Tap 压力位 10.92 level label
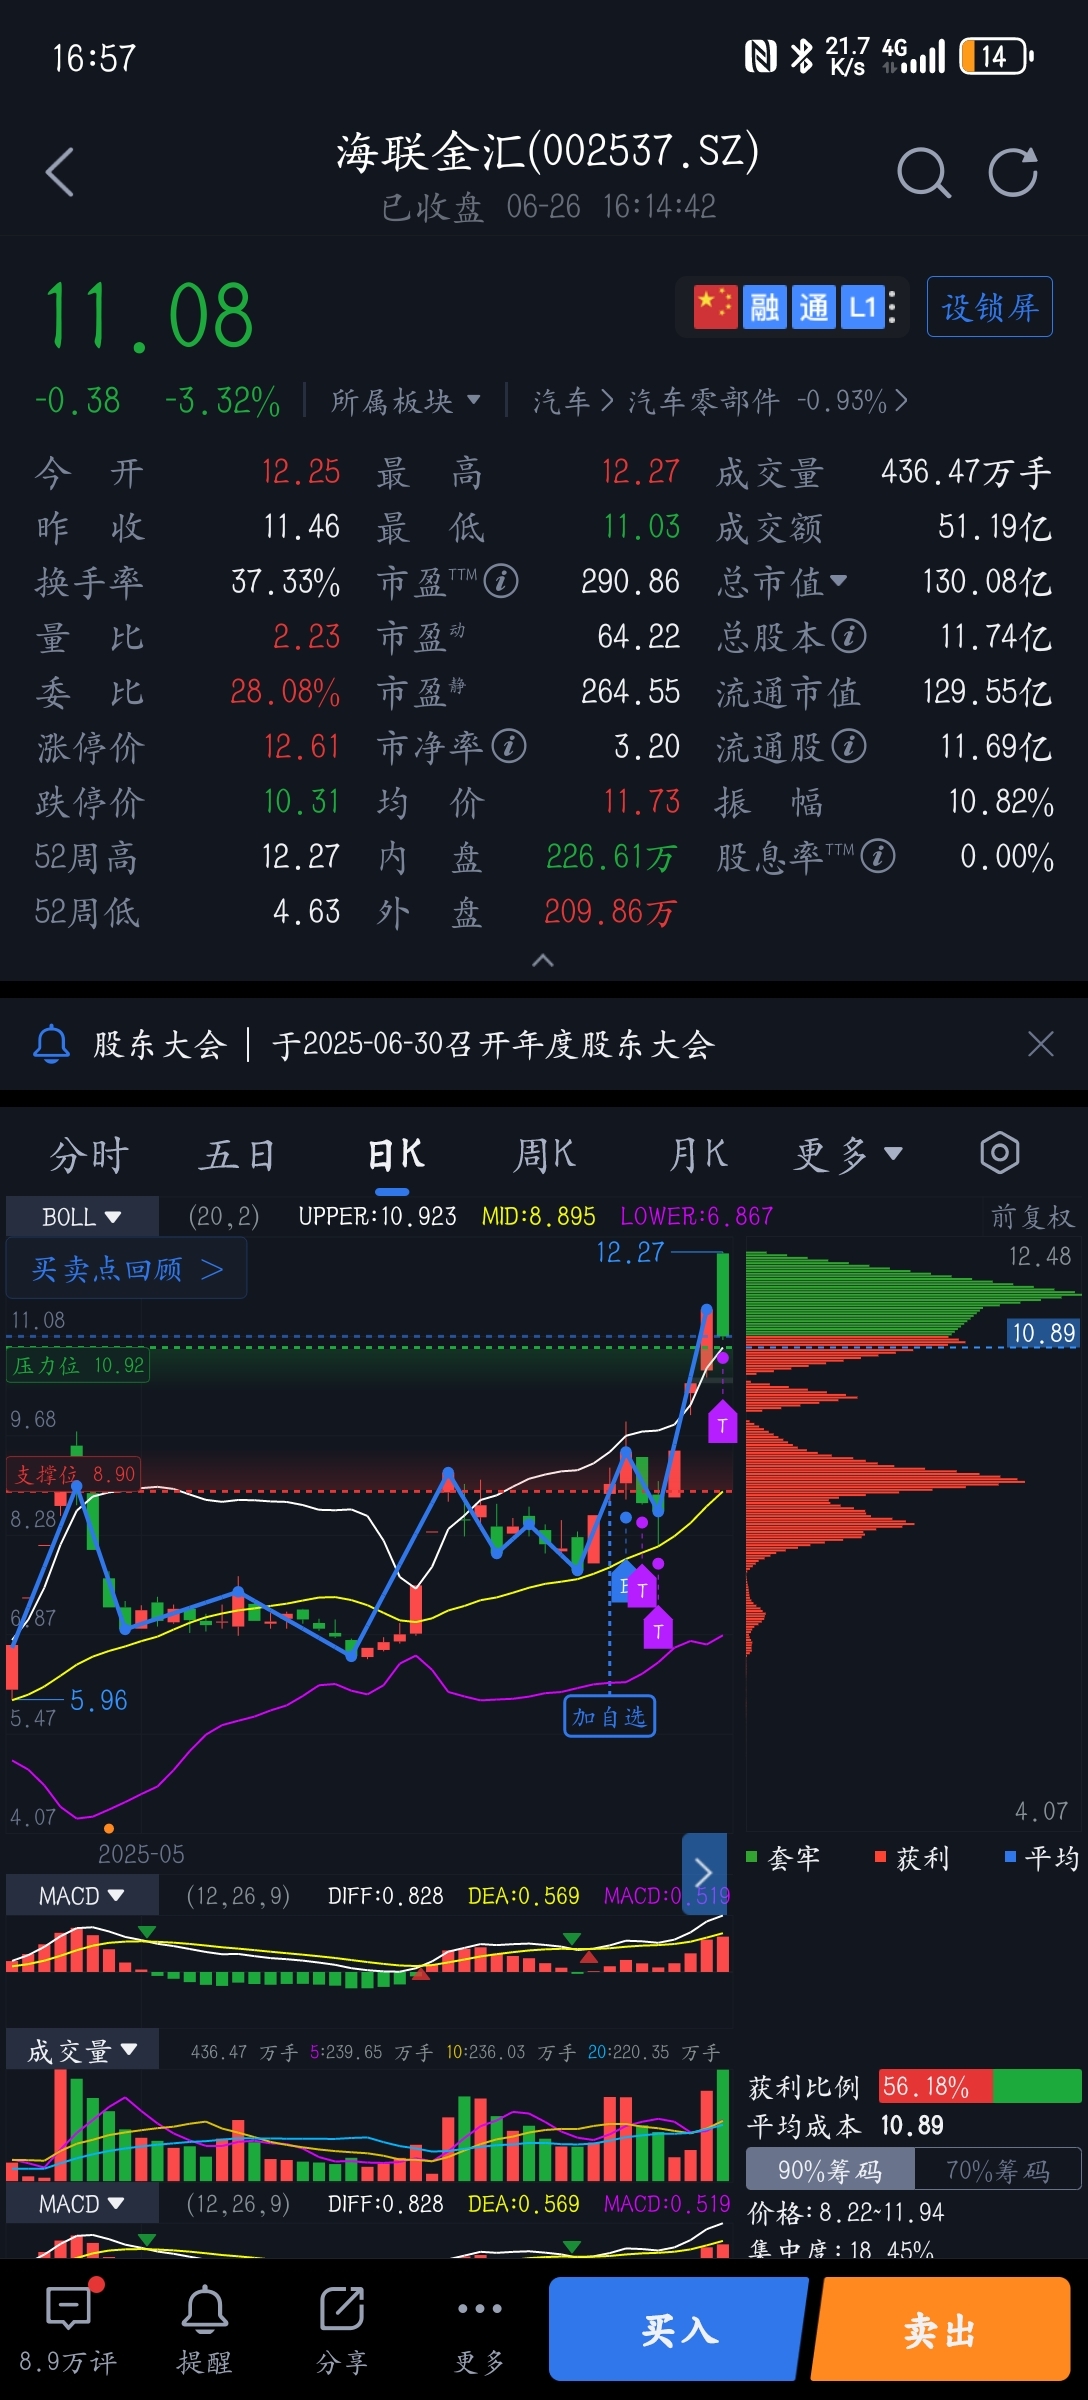The width and height of the screenshot is (1088, 2400). pyautogui.click(x=78, y=1365)
